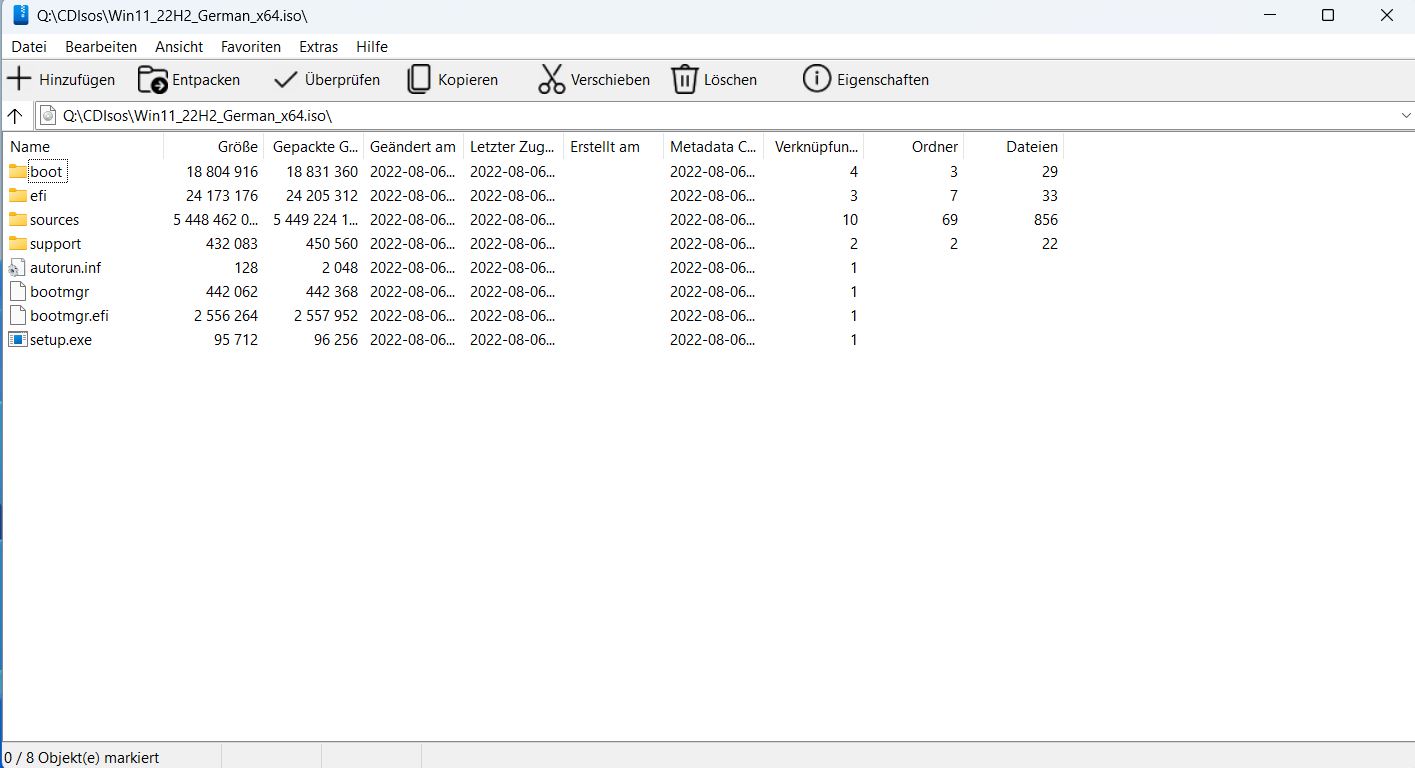Sort by the Ordner column header
The image size is (1415, 768).
click(913, 147)
